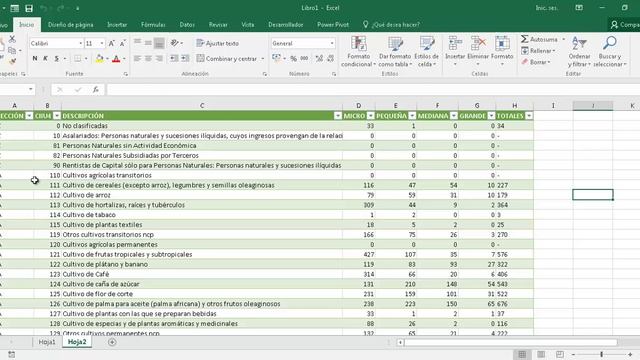The height and width of the screenshot is (360, 640).
Task: Align text to the right
Action: [x=159, y=59]
